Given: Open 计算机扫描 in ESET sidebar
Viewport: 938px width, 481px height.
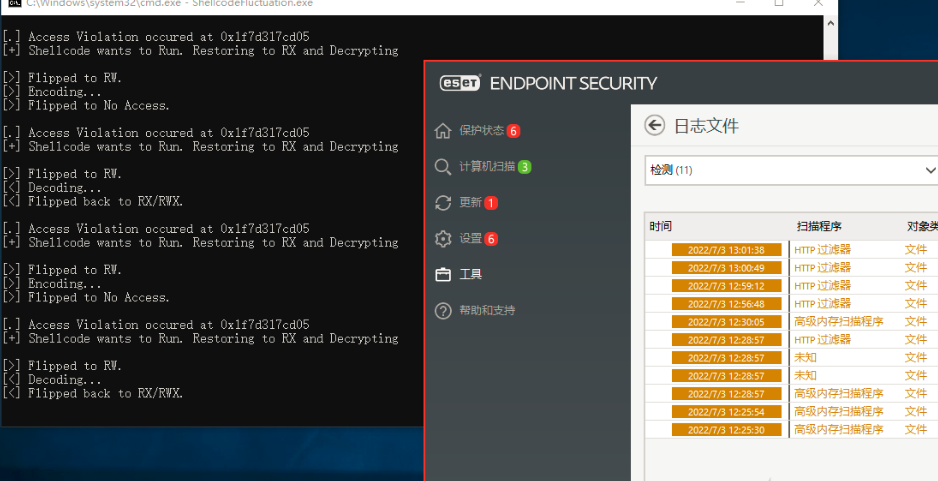Looking at the screenshot, I should (487, 166).
